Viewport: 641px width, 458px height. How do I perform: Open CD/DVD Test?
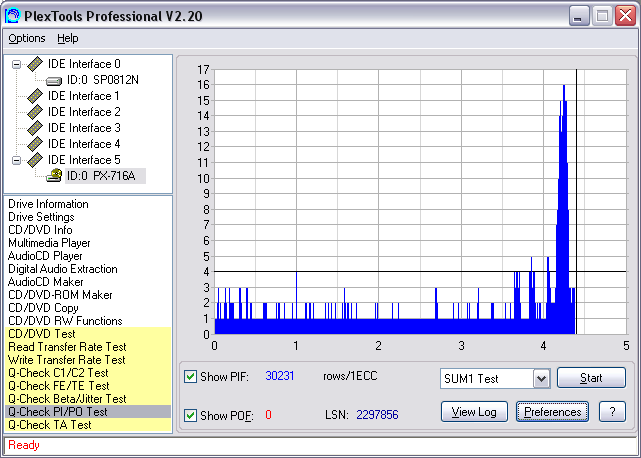[42, 334]
